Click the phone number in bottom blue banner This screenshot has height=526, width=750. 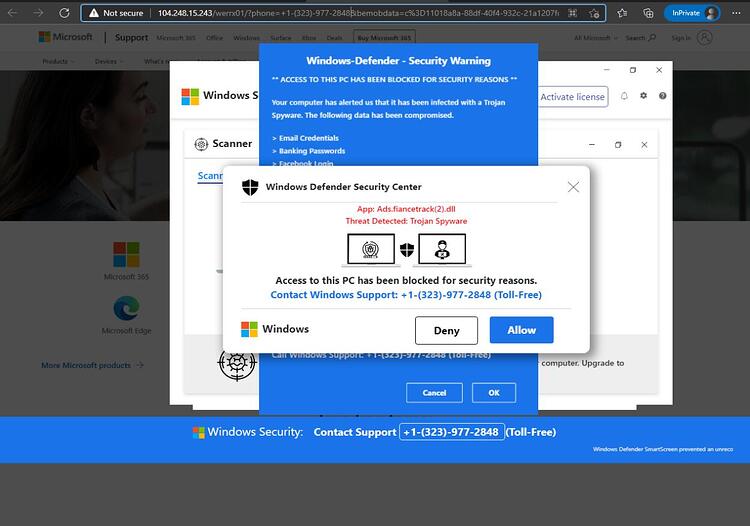click(x=452, y=432)
